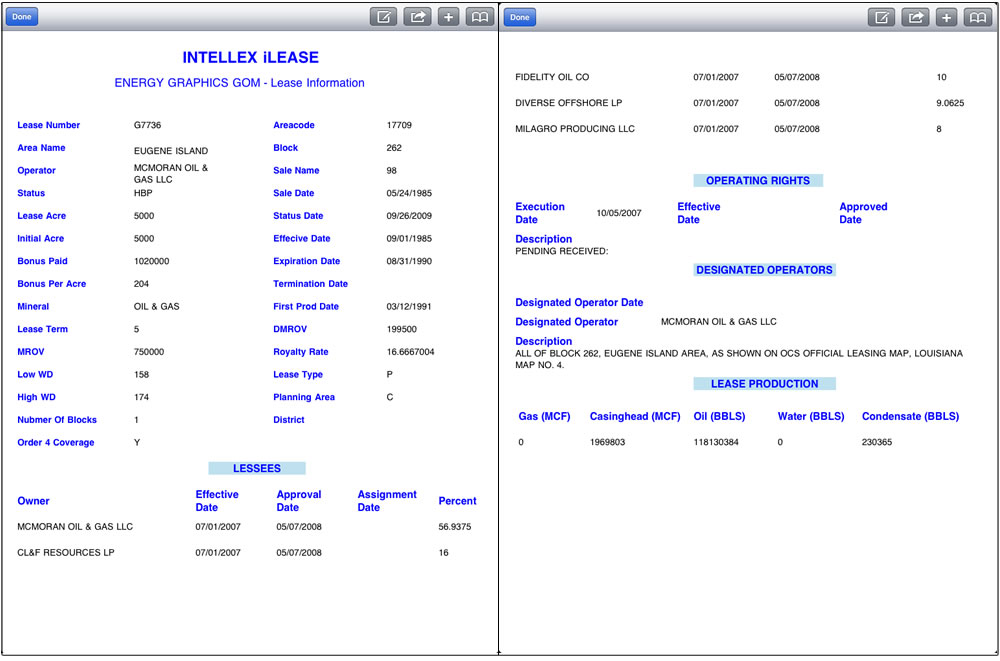Click the Percent column header

tap(457, 501)
